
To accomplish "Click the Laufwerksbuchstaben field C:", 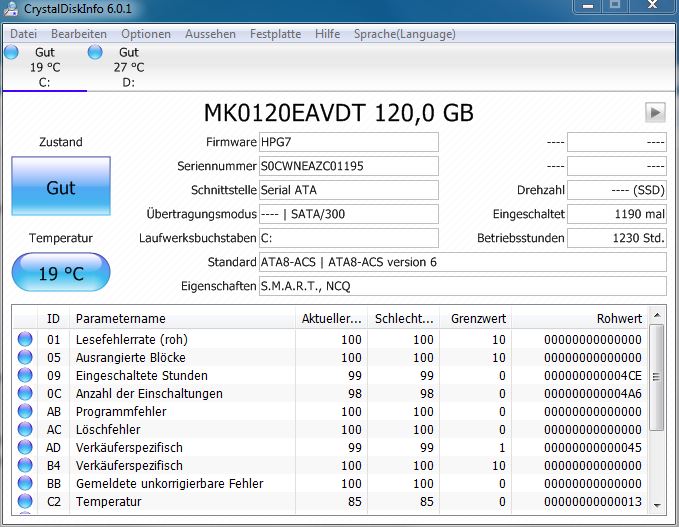I will 349,238.
